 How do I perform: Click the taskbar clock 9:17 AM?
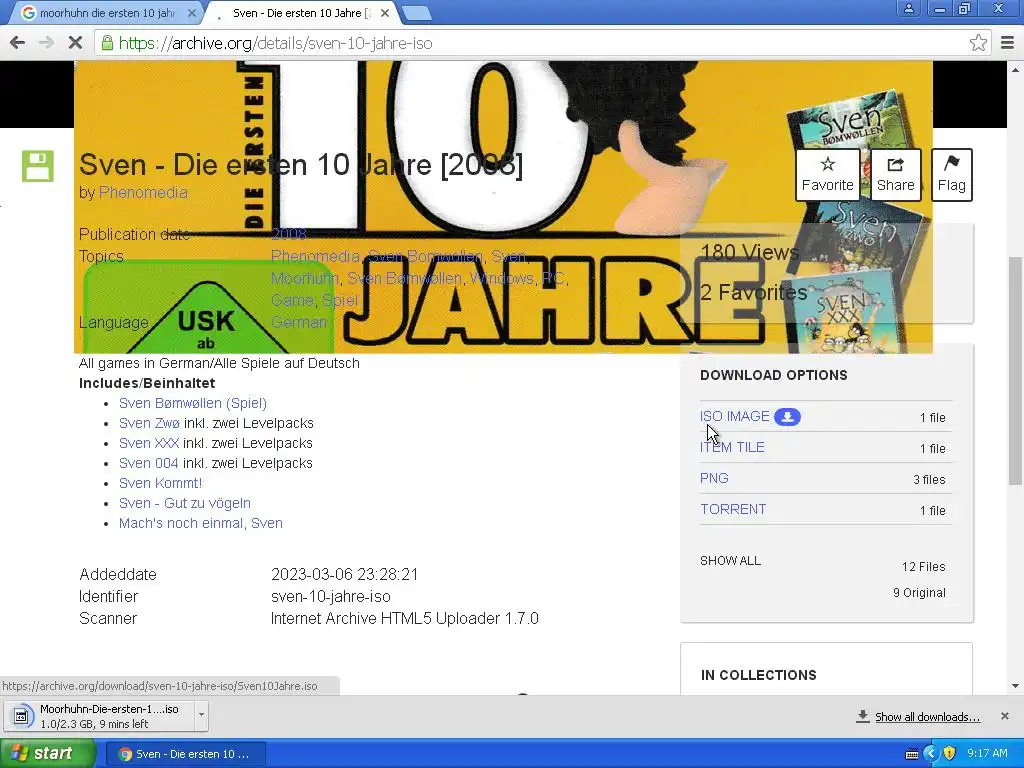point(987,754)
